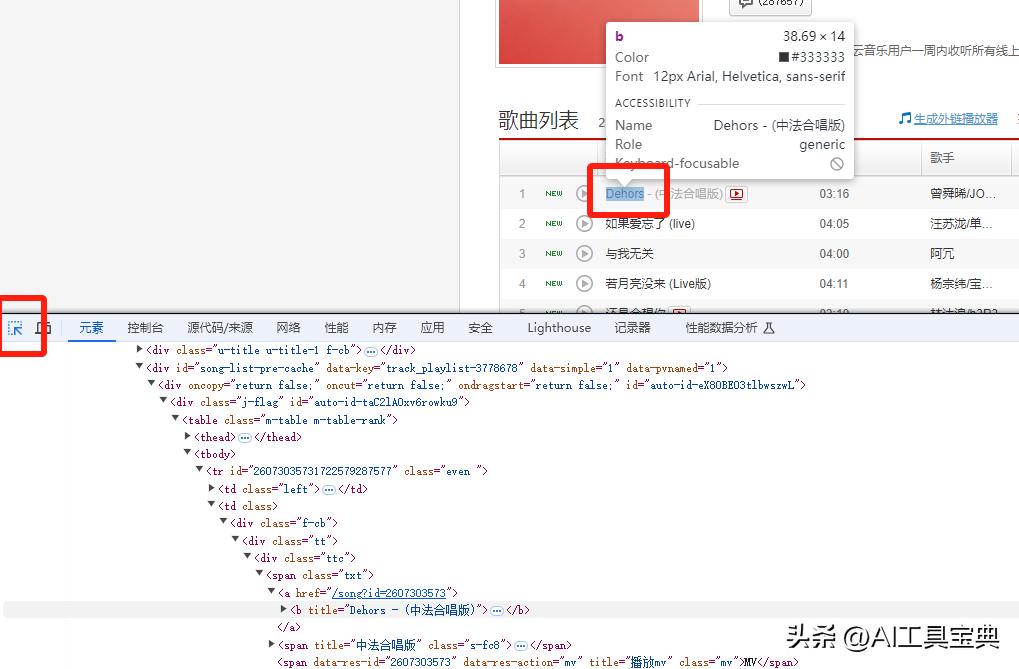1019x669 pixels.
Task: Collapse the tr class even node
Action: click(200, 470)
